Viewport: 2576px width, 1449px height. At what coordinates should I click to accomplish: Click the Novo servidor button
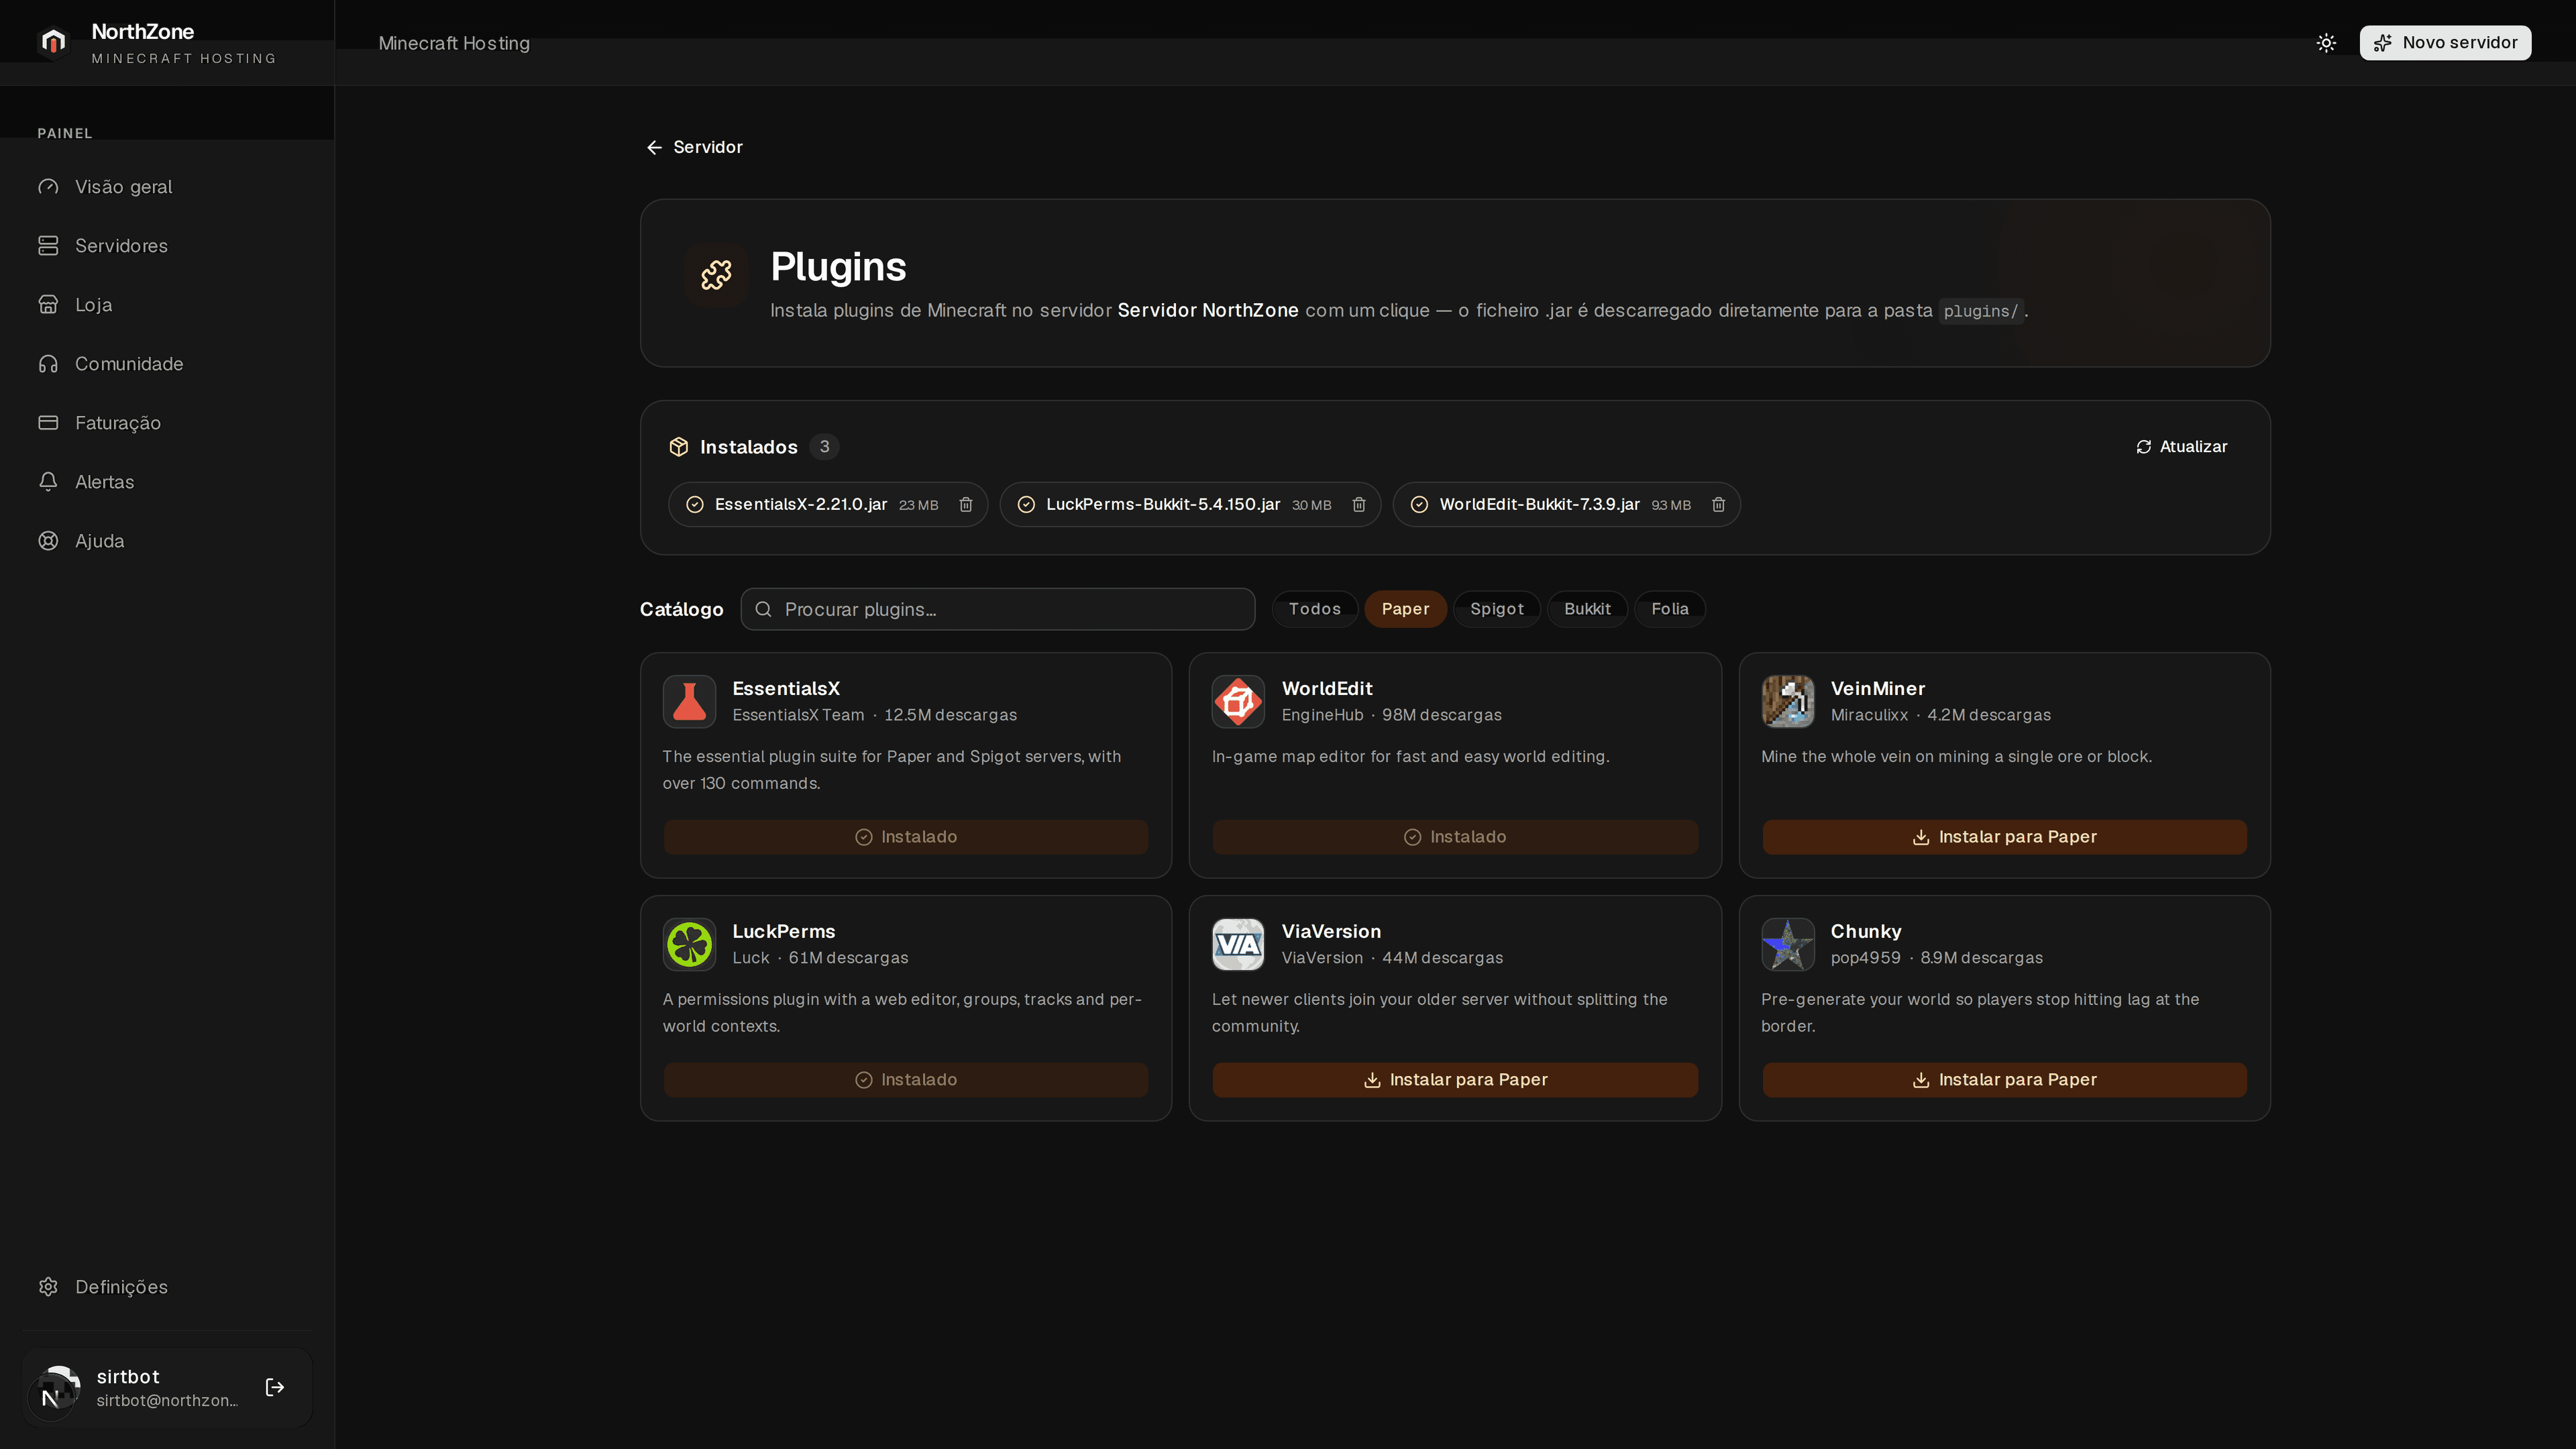pyautogui.click(x=2445, y=43)
